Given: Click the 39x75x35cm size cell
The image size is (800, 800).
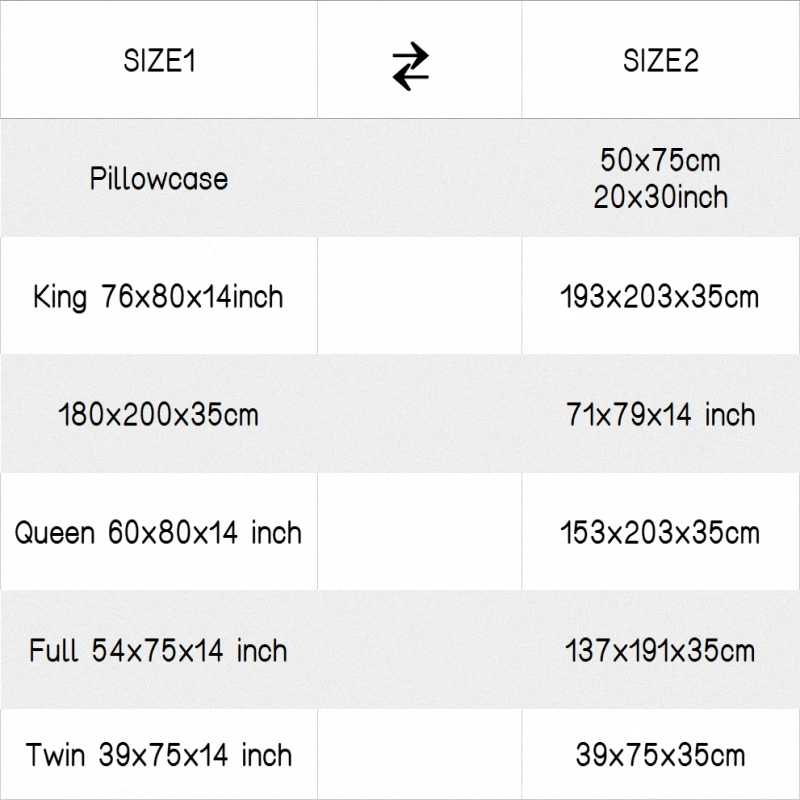Looking at the screenshot, I should click(660, 755).
